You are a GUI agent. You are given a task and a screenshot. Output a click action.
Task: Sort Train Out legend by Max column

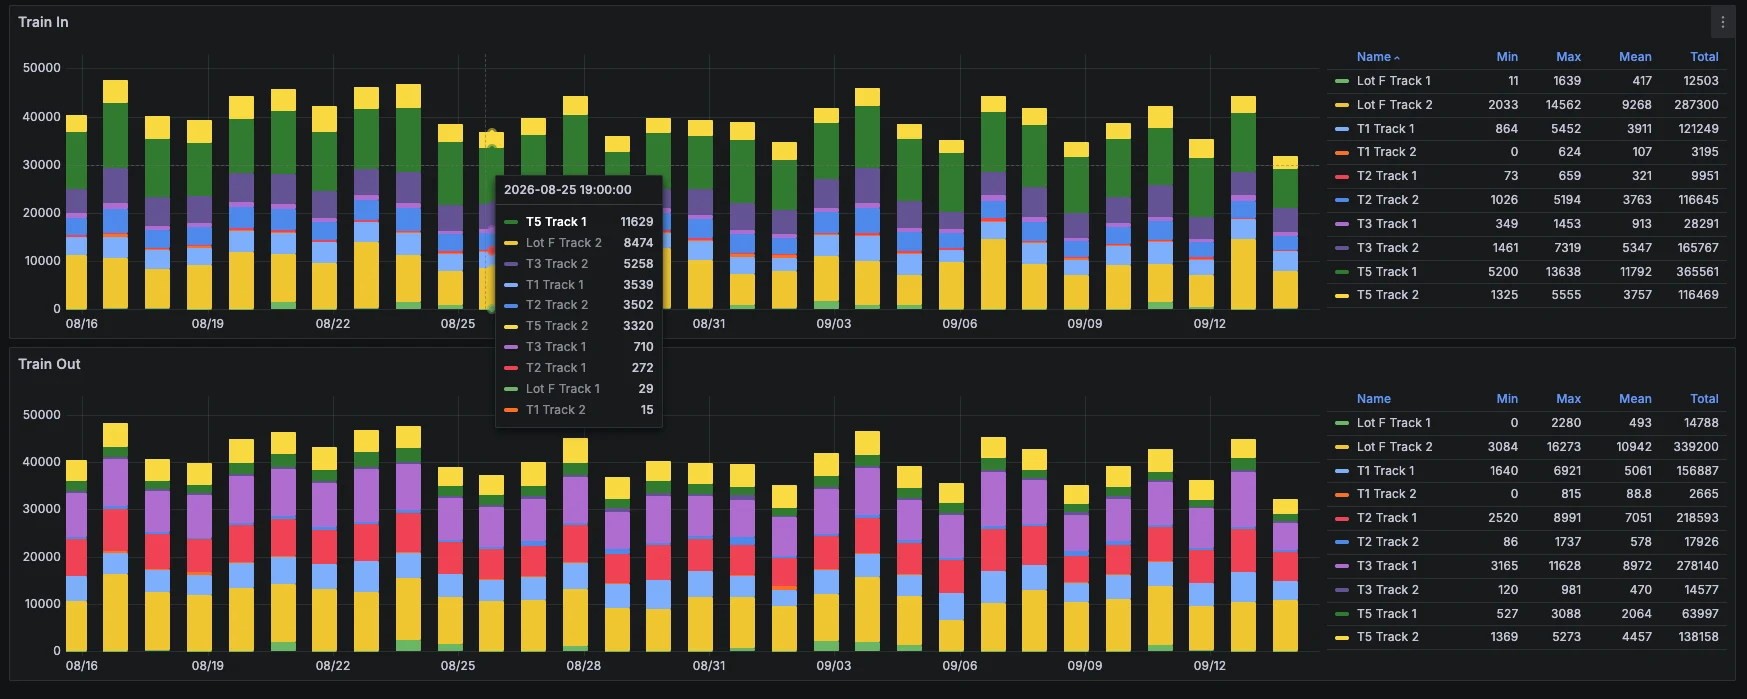click(1568, 399)
